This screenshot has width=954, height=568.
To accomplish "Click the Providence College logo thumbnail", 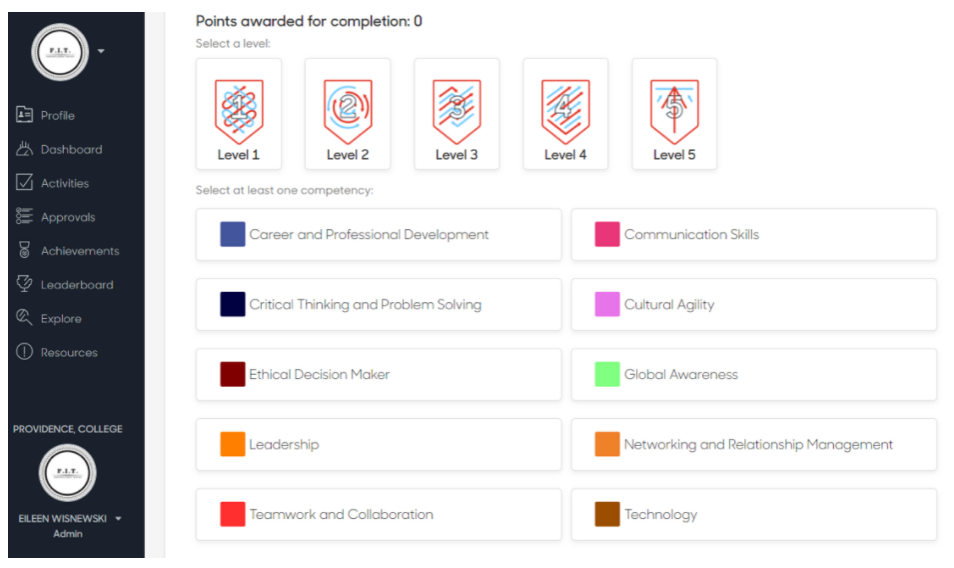I will [x=67, y=473].
